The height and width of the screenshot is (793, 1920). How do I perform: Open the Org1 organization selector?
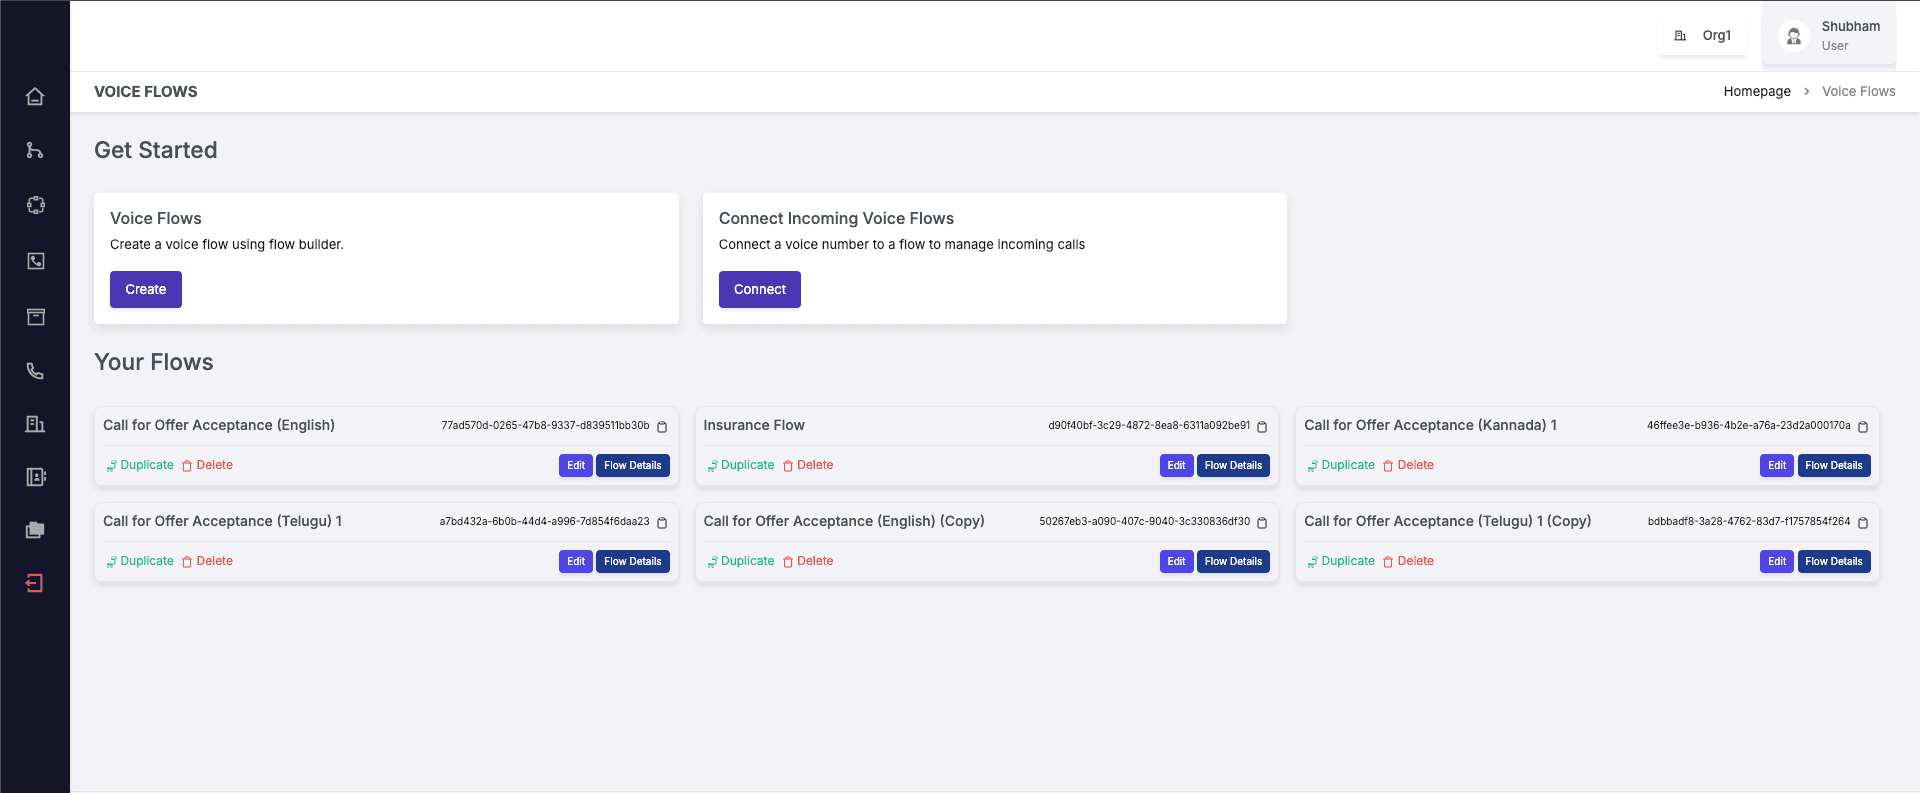point(1703,36)
